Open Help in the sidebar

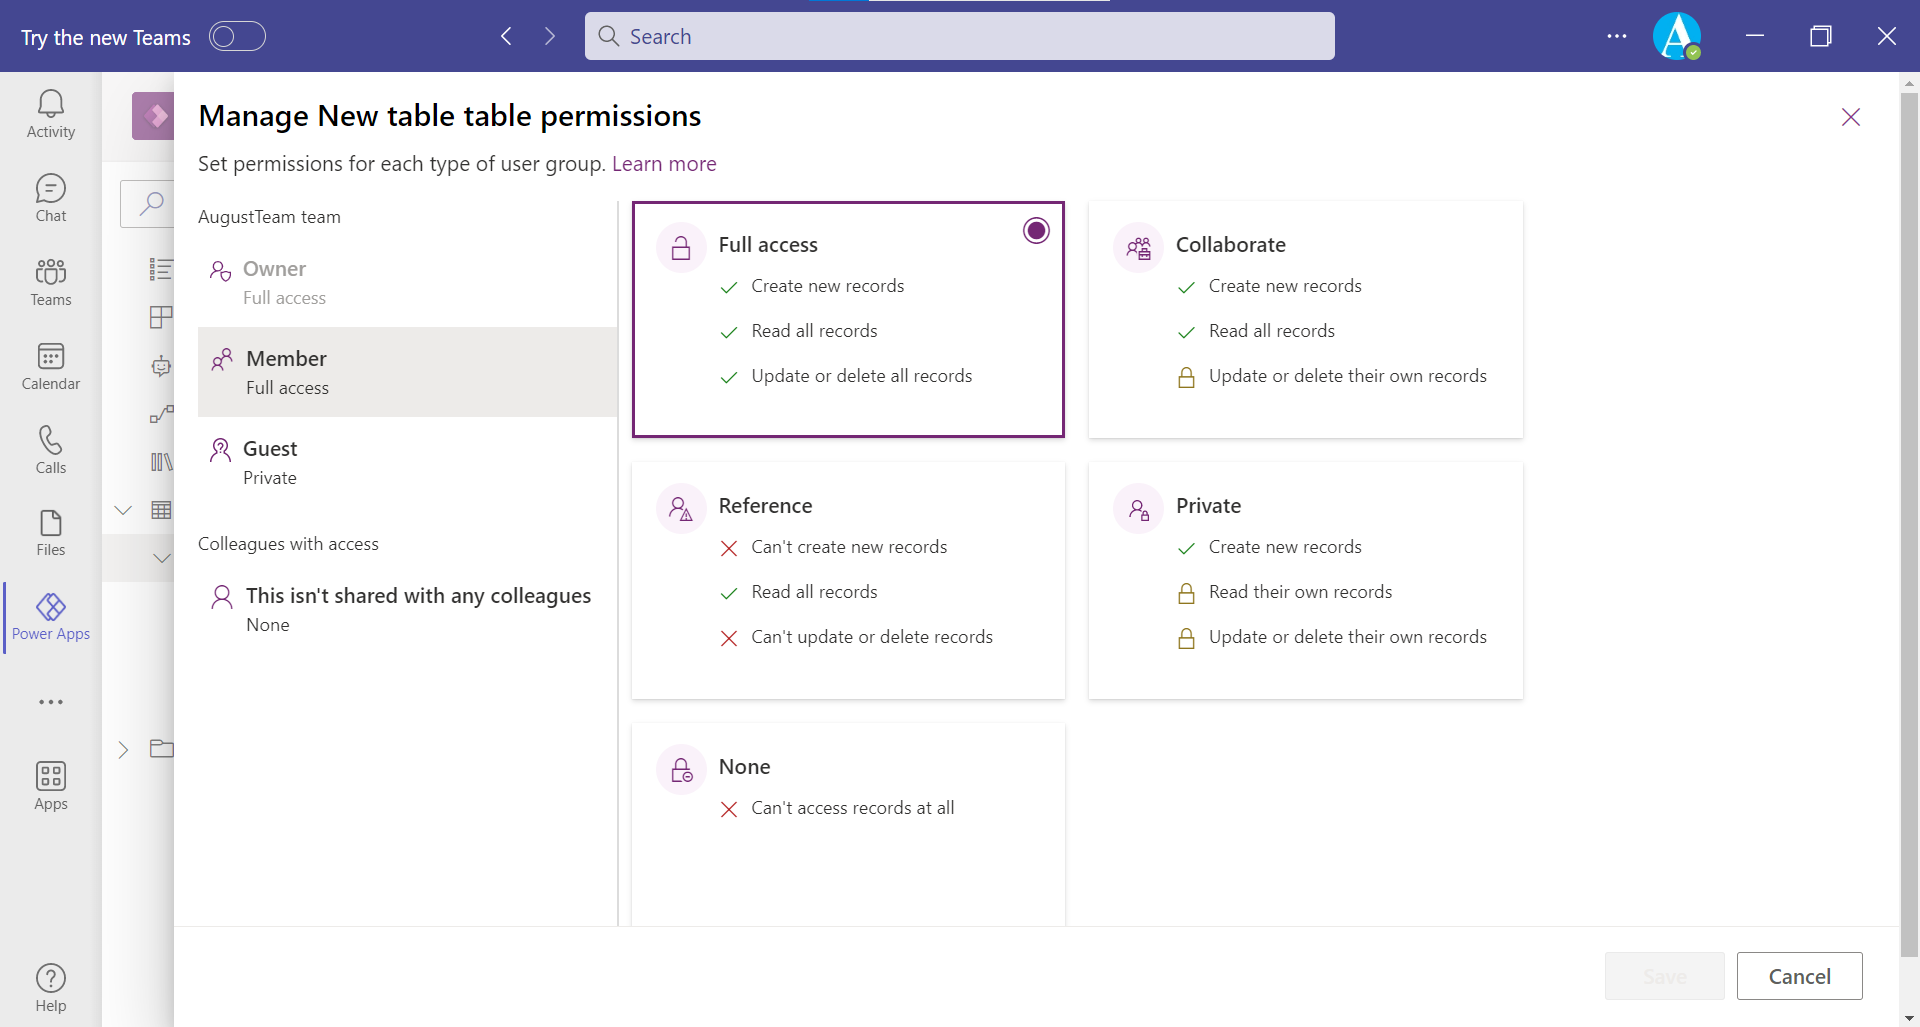[51, 988]
